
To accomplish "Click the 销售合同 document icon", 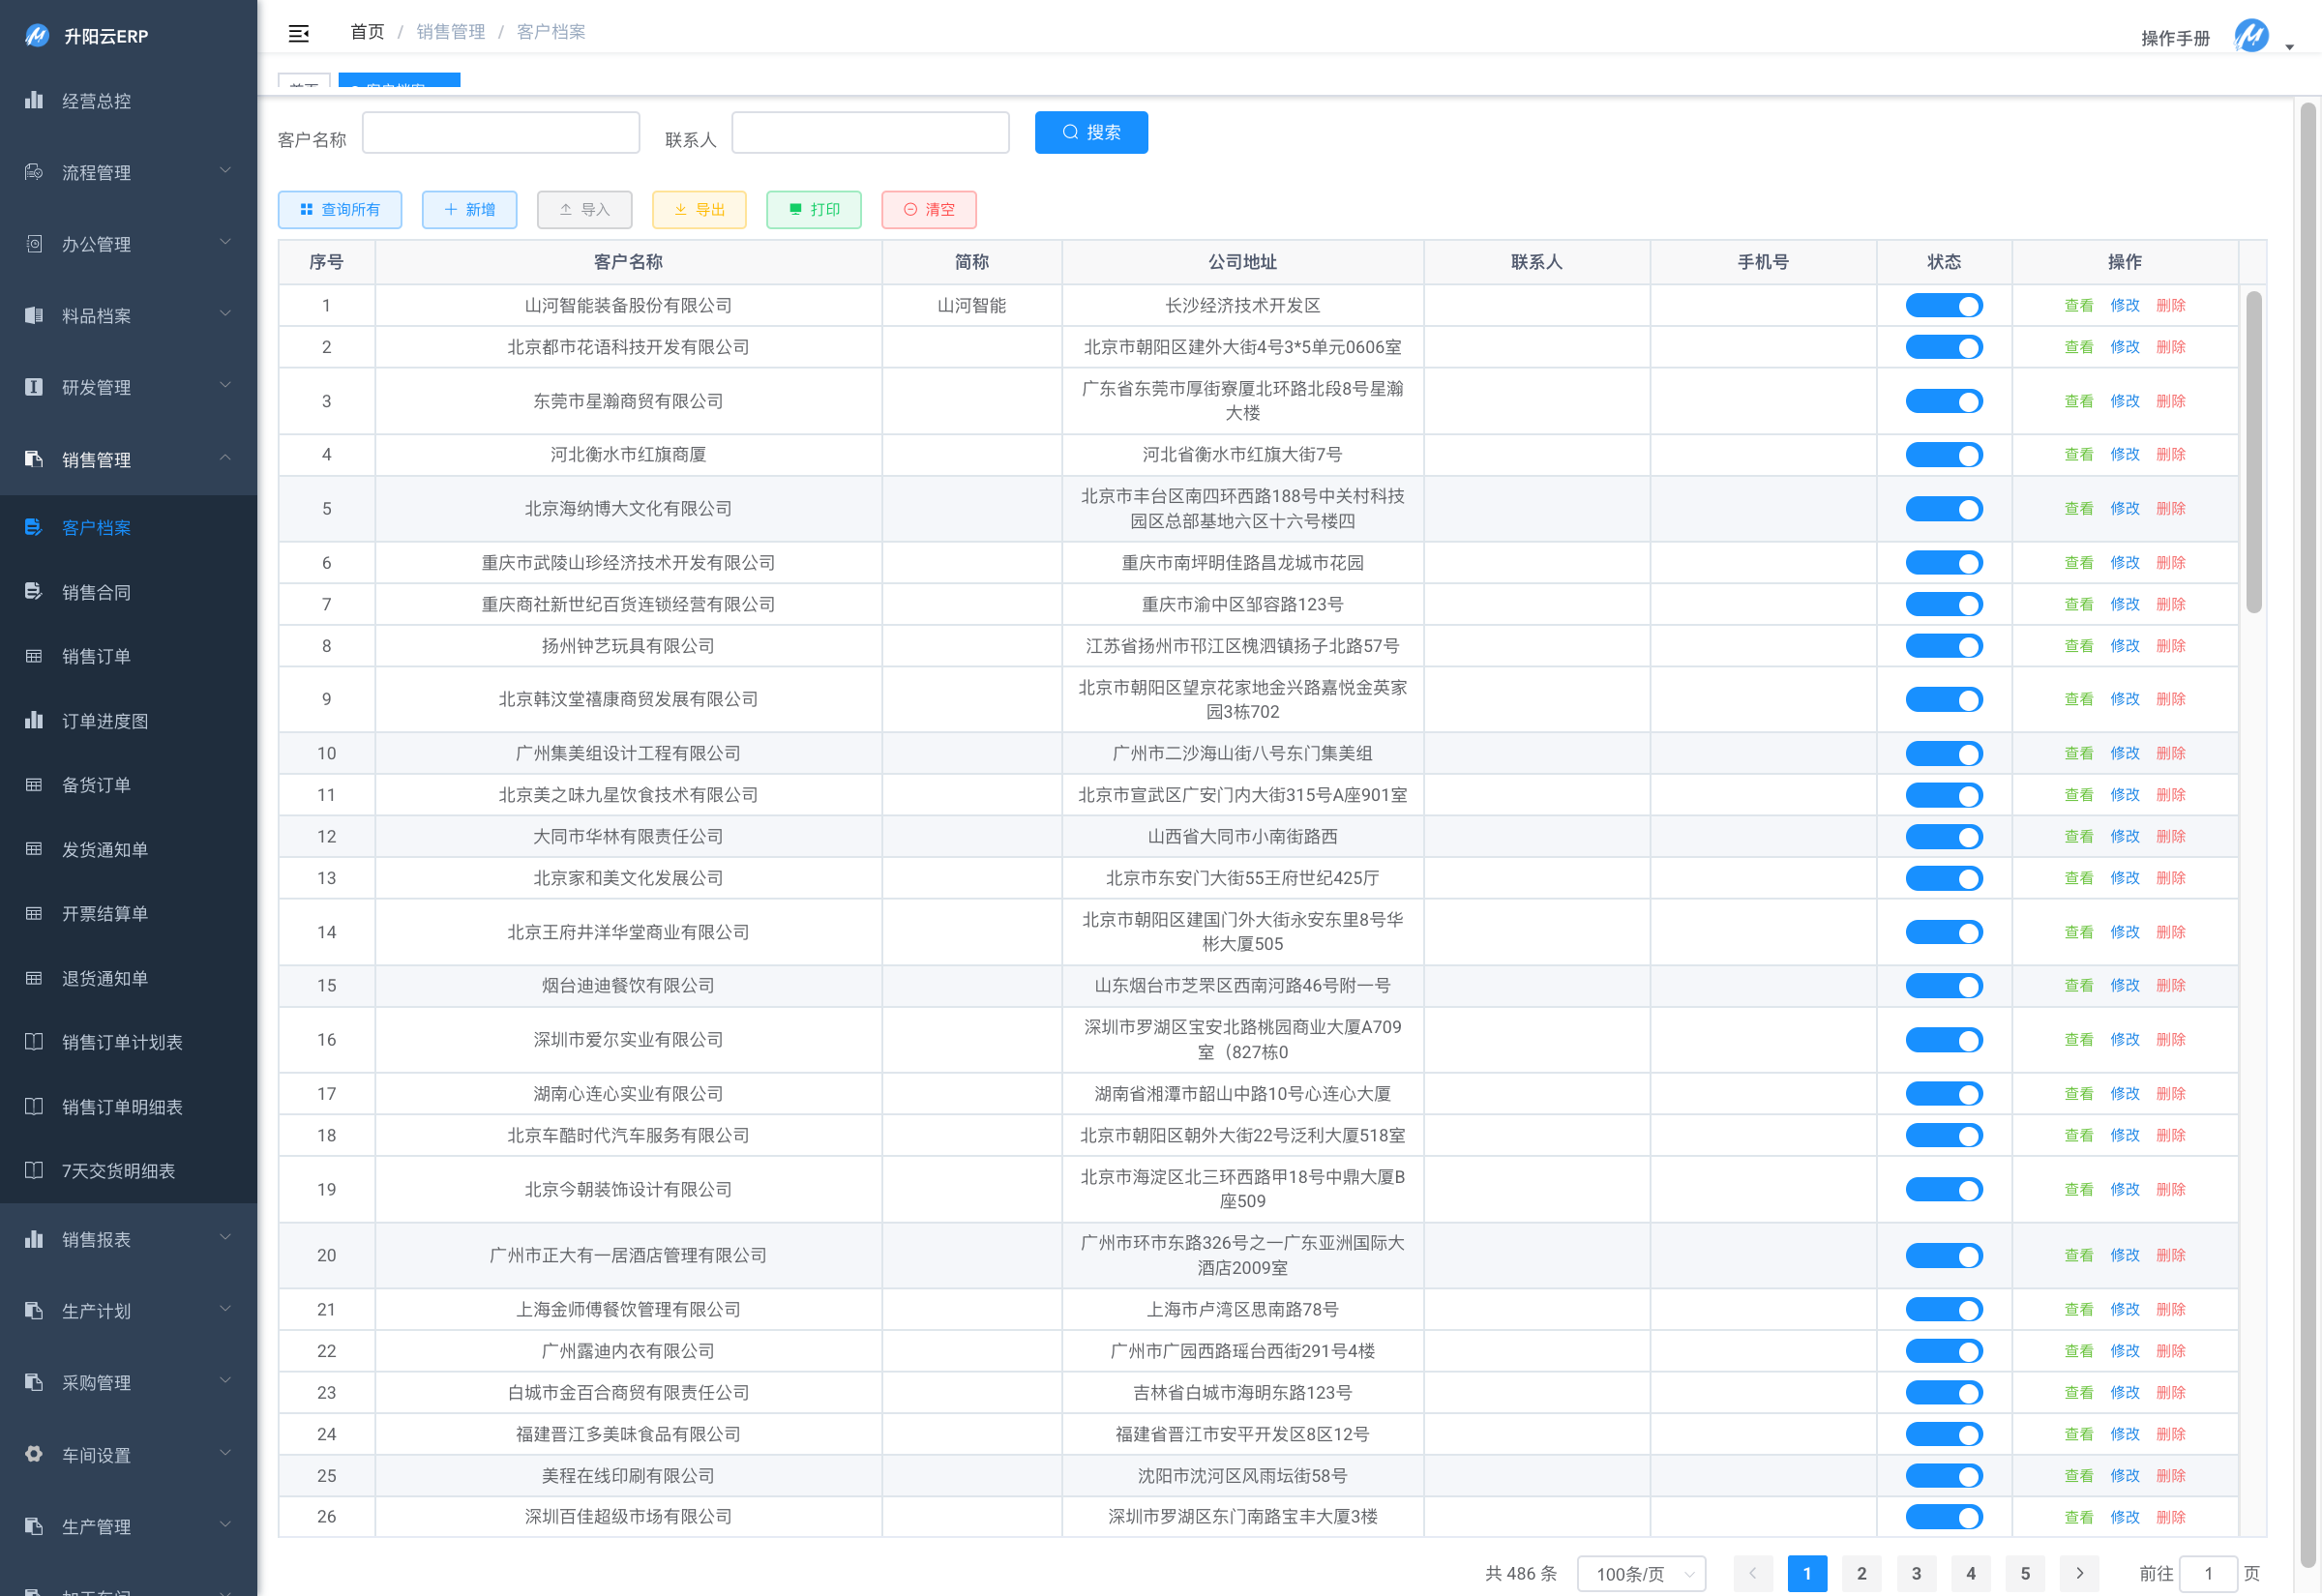I will click(34, 591).
